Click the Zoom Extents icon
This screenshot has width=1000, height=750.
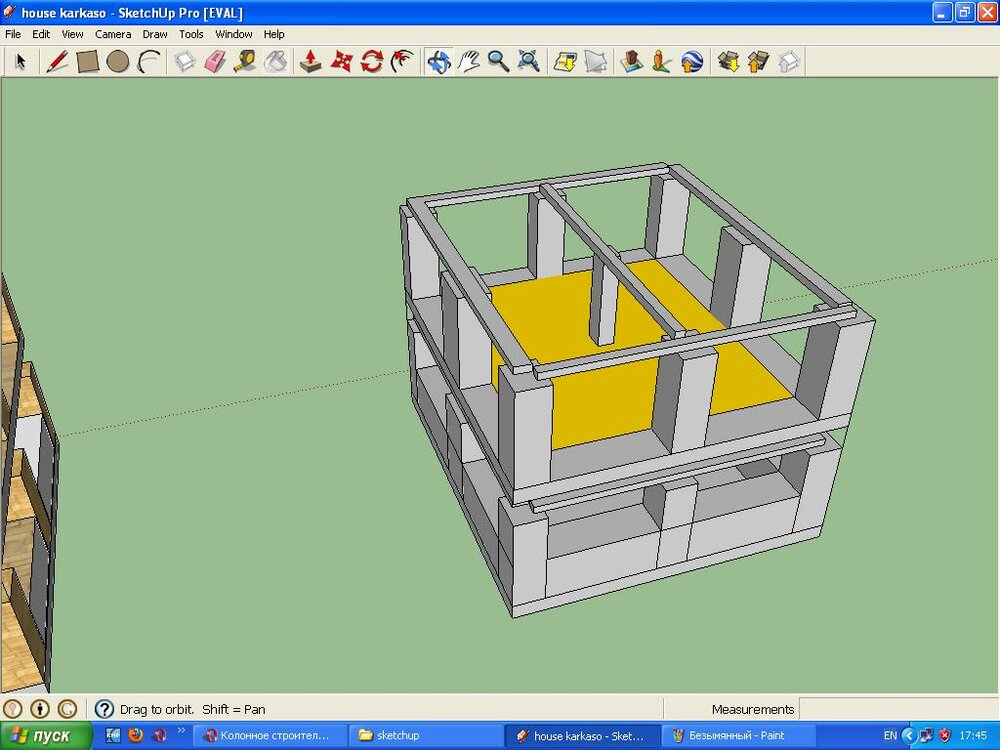tap(529, 62)
